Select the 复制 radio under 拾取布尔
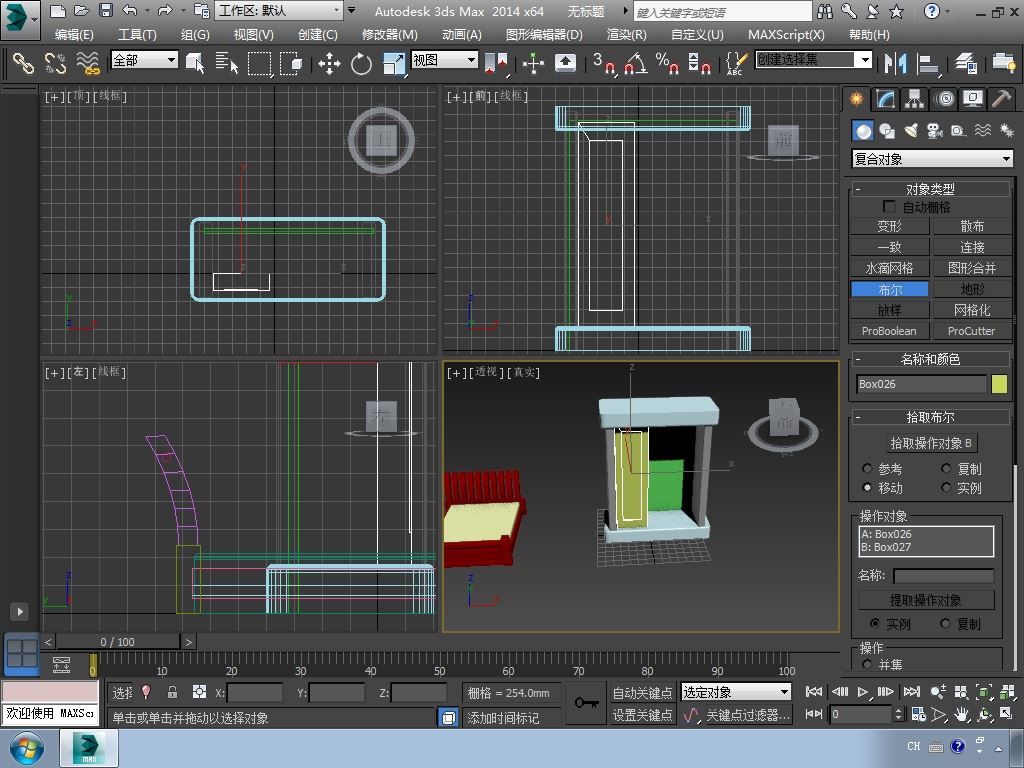Image resolution: width=1024 pixels, height=768 pixels. (946, 469)
